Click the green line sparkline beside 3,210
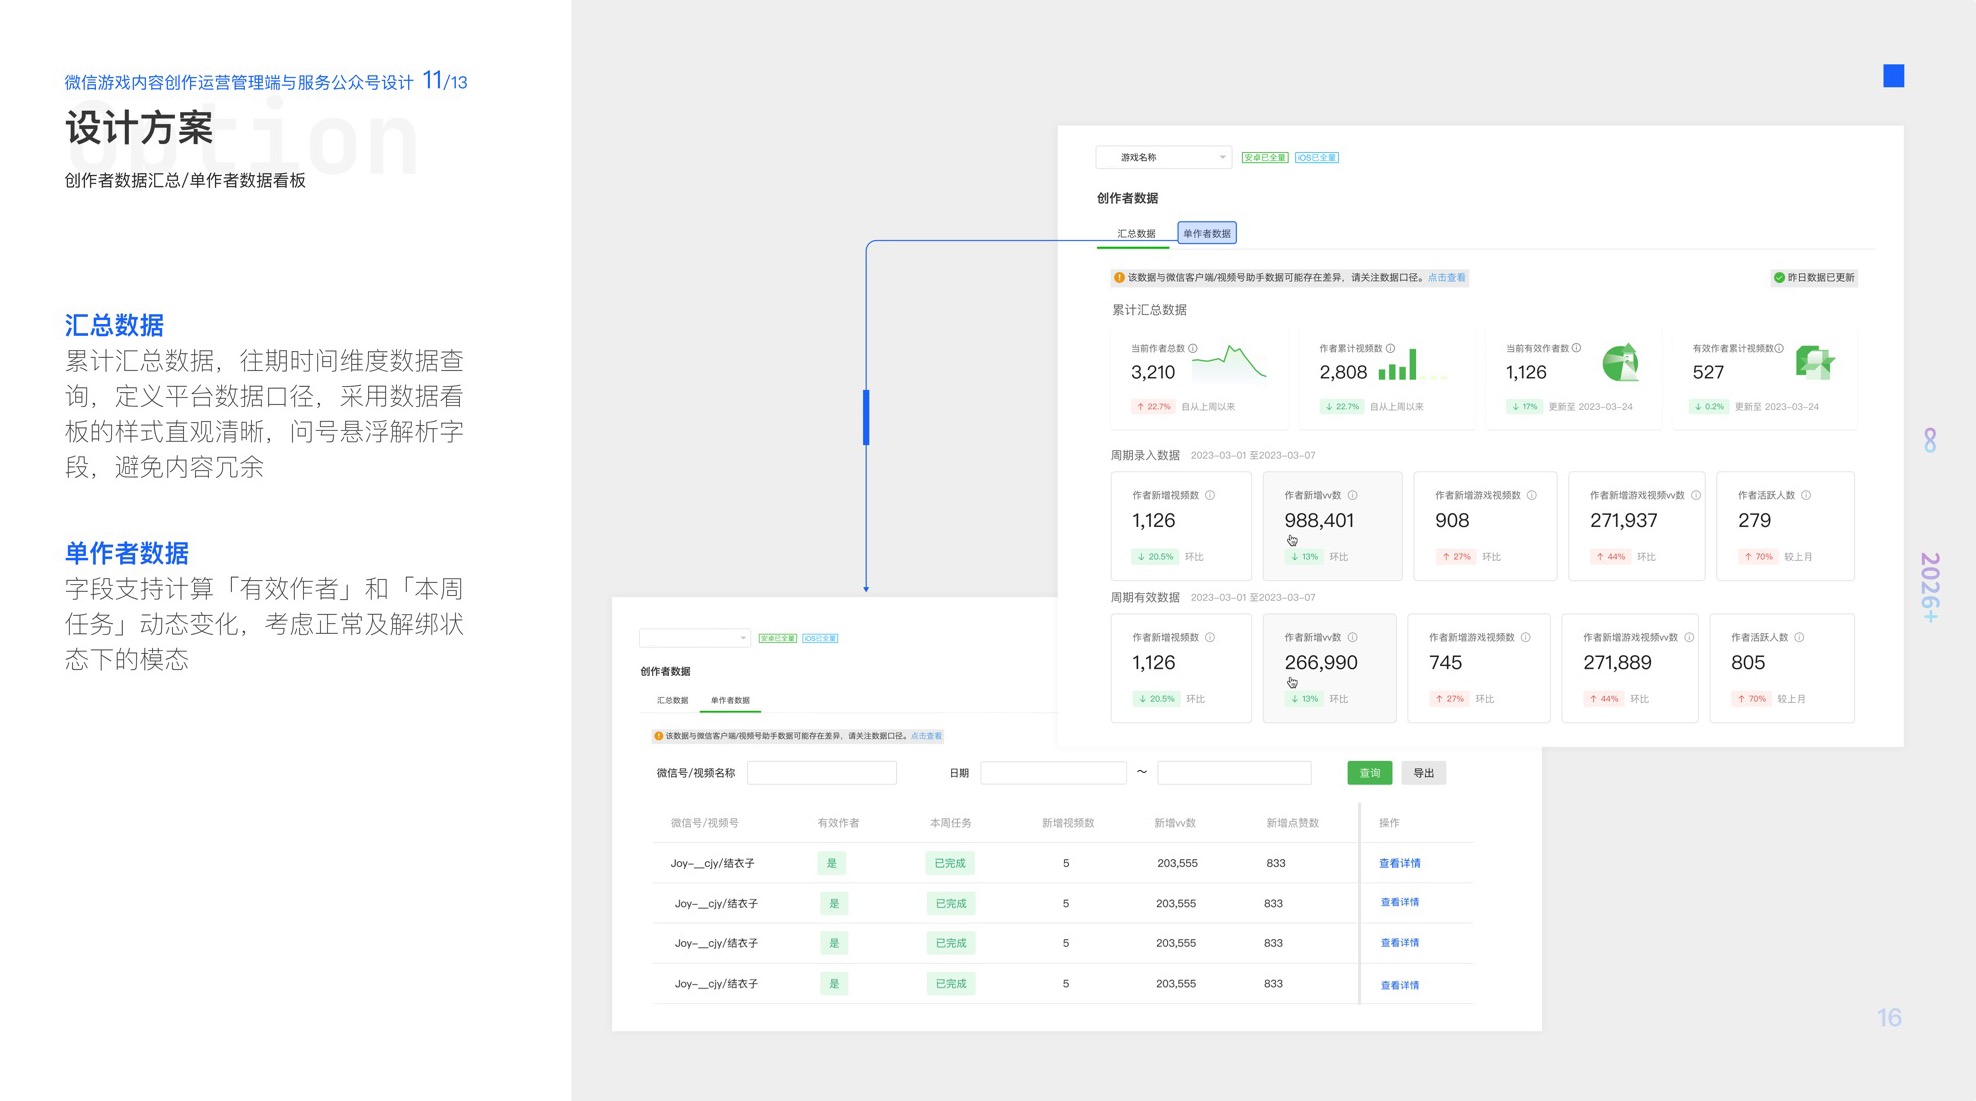Screen dimensions: 1976x1101 tap(1230, 365)
